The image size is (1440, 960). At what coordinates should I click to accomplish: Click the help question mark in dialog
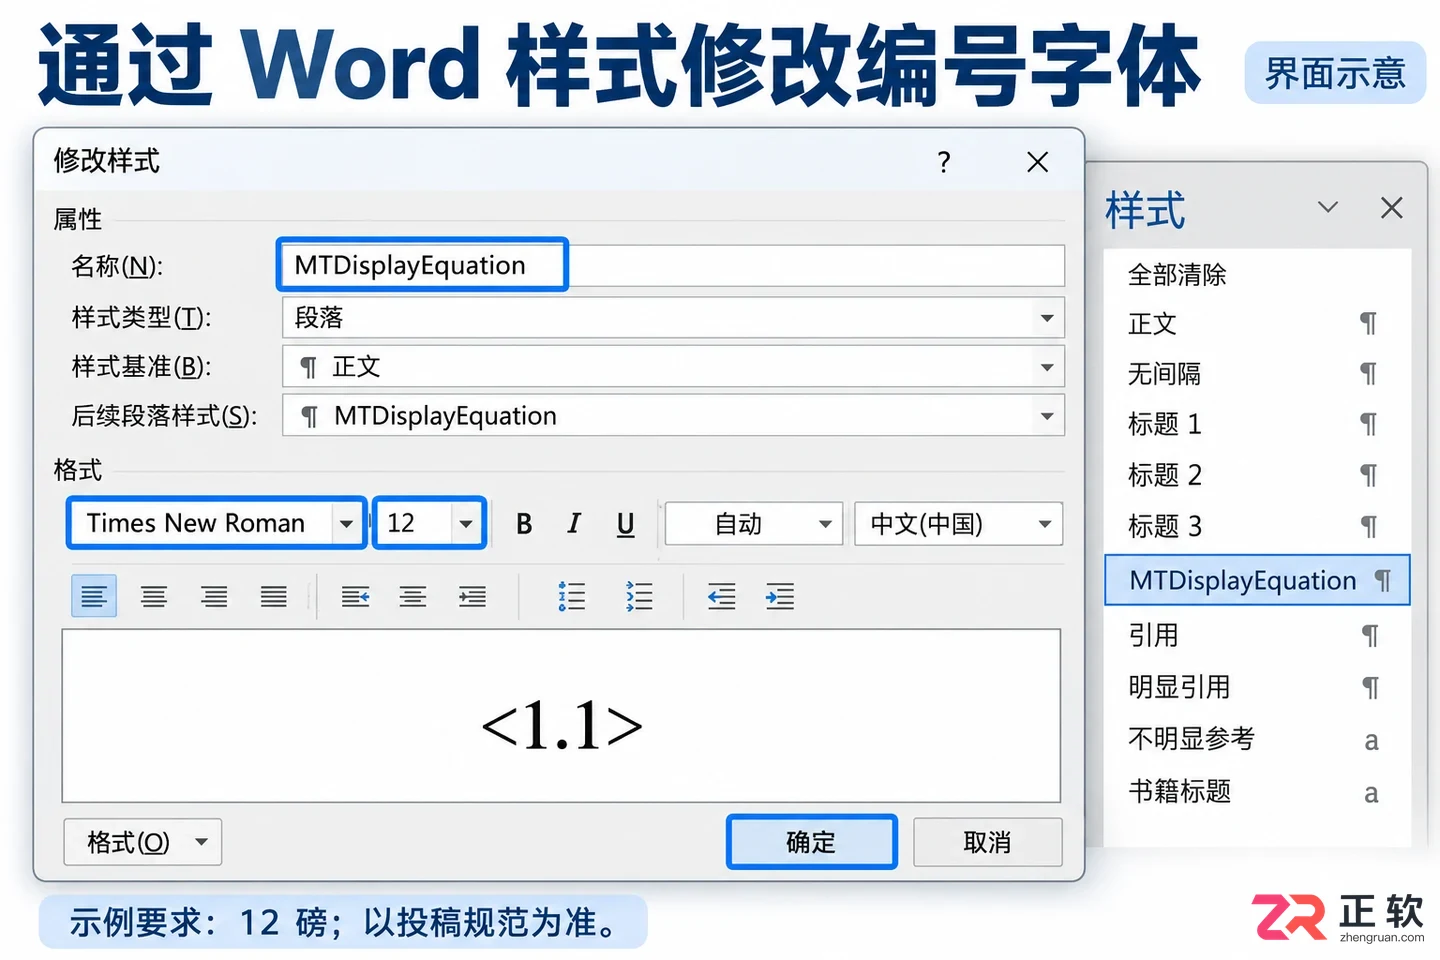click(x=944, y=162)
